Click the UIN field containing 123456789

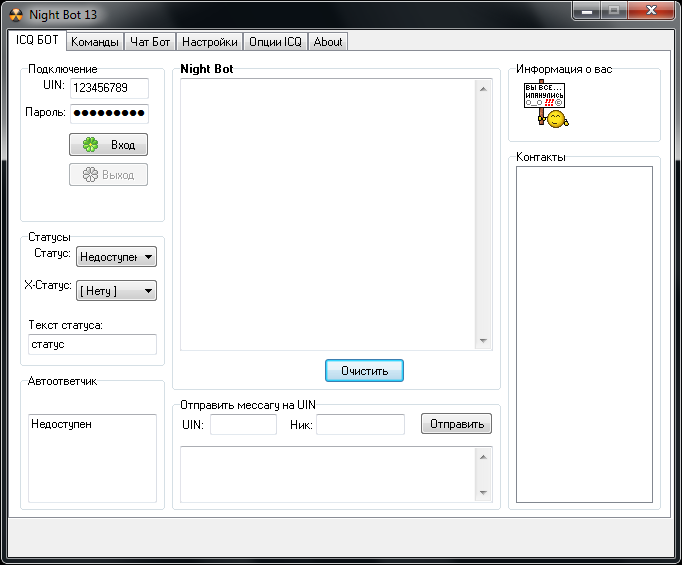pos(110,88)
